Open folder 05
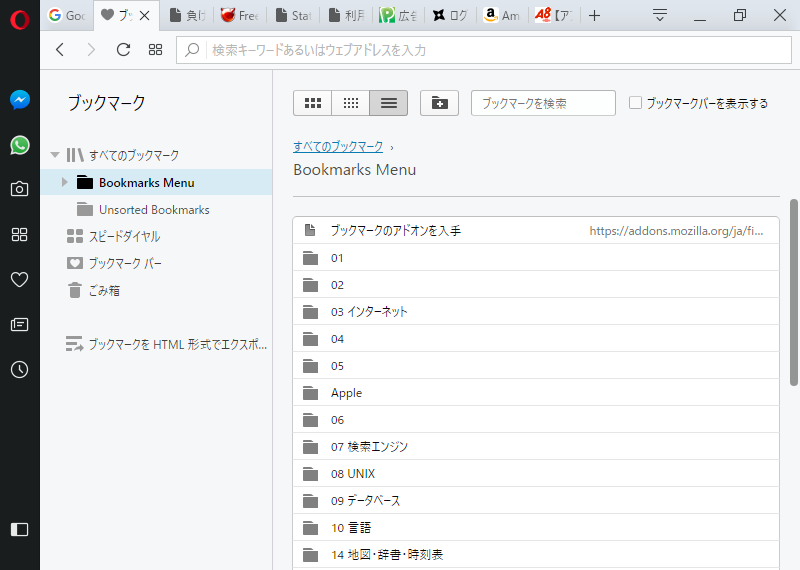Screen dimensions: 800x570 pyautogui.click(x=536, y=366)
